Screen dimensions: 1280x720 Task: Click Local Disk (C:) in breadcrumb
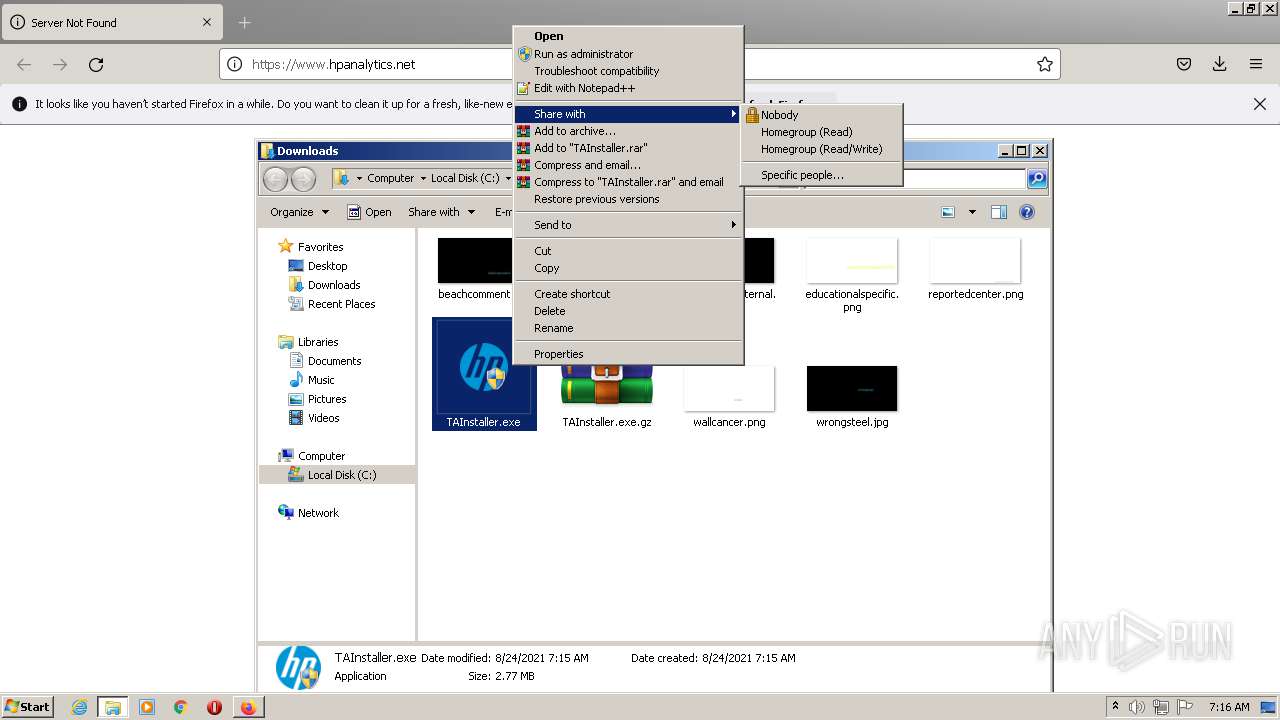coord(465,178)
